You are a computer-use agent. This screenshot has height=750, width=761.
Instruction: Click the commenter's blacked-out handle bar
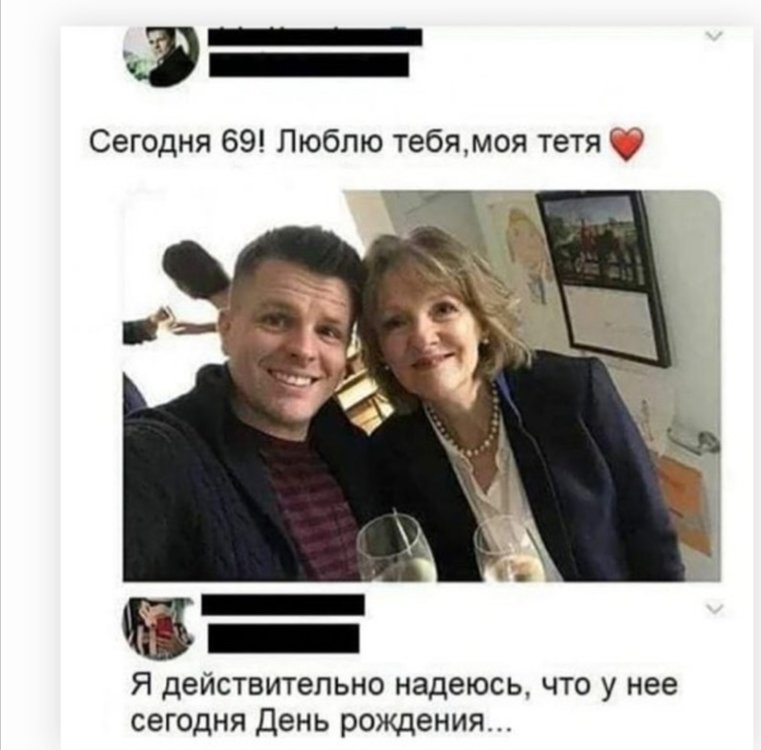[x=284, y=638]
